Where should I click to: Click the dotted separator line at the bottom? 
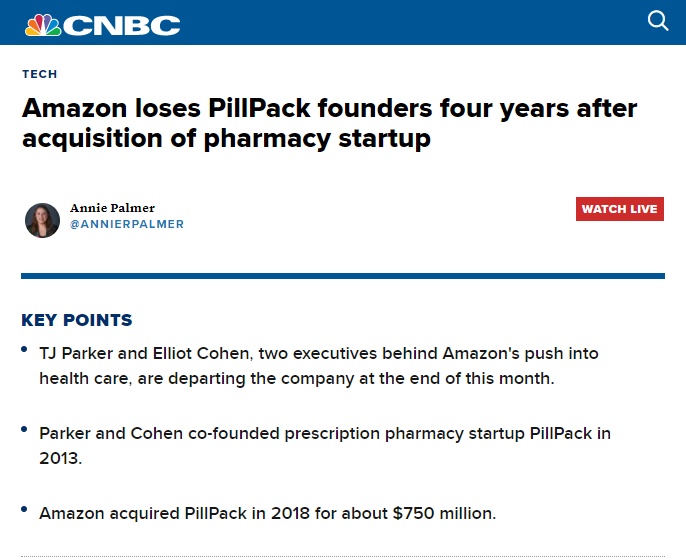point(342,556)
